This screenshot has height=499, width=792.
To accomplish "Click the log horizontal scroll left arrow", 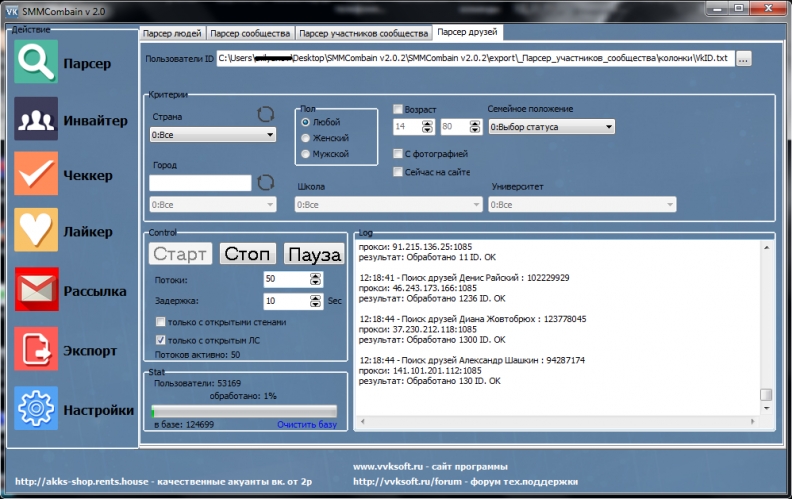I will tap(363, 421).
